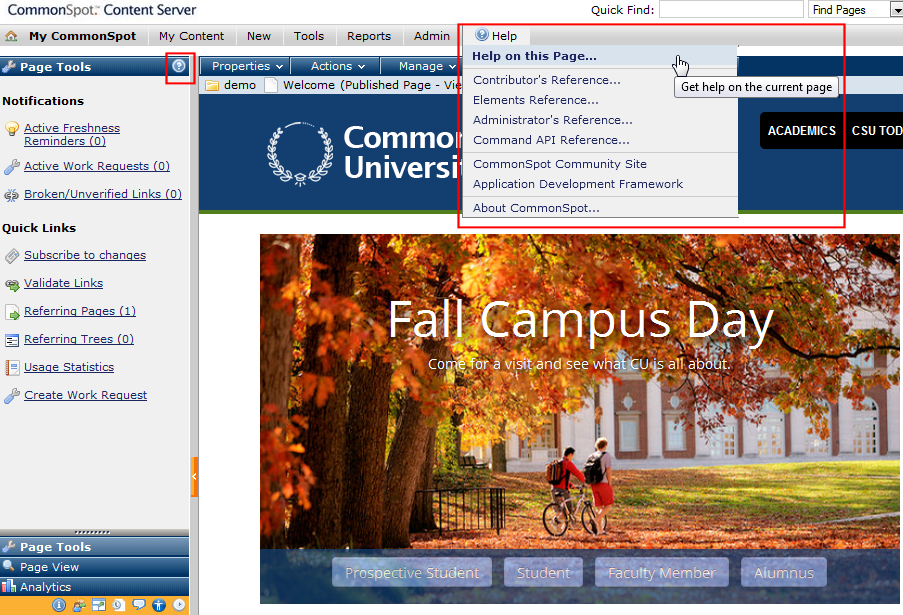Click the home icon beside My CommonSpot
The height and width of the screenshot is (615, 903).
[11, 36]
